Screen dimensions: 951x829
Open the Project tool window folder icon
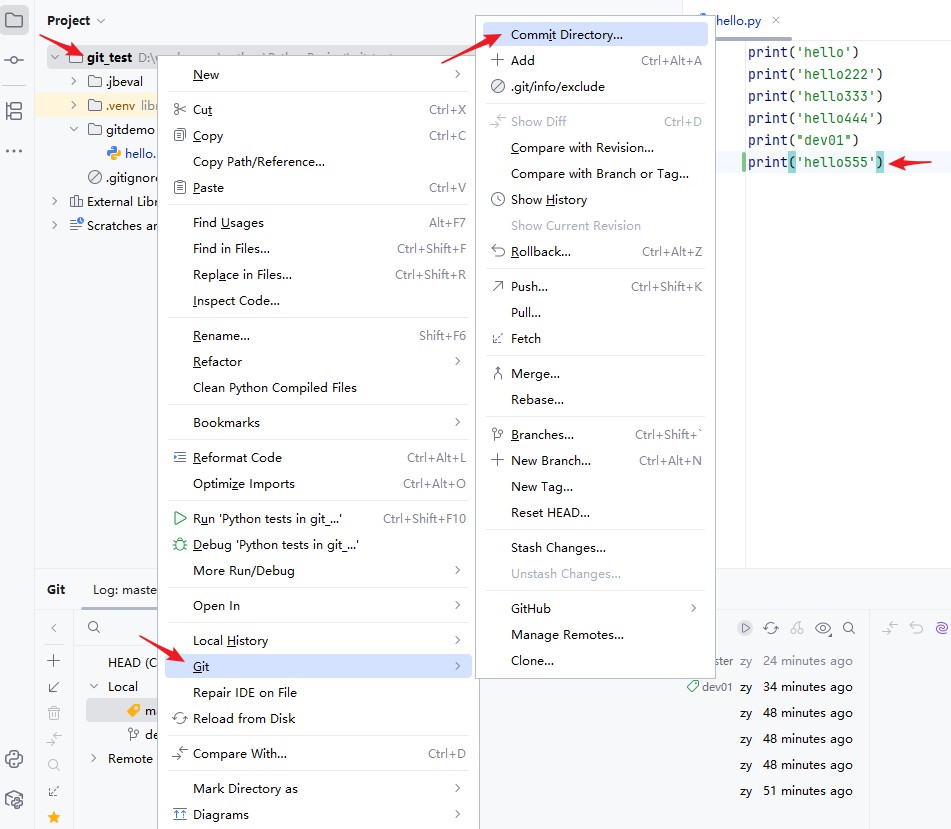click(x=14, y=20)
